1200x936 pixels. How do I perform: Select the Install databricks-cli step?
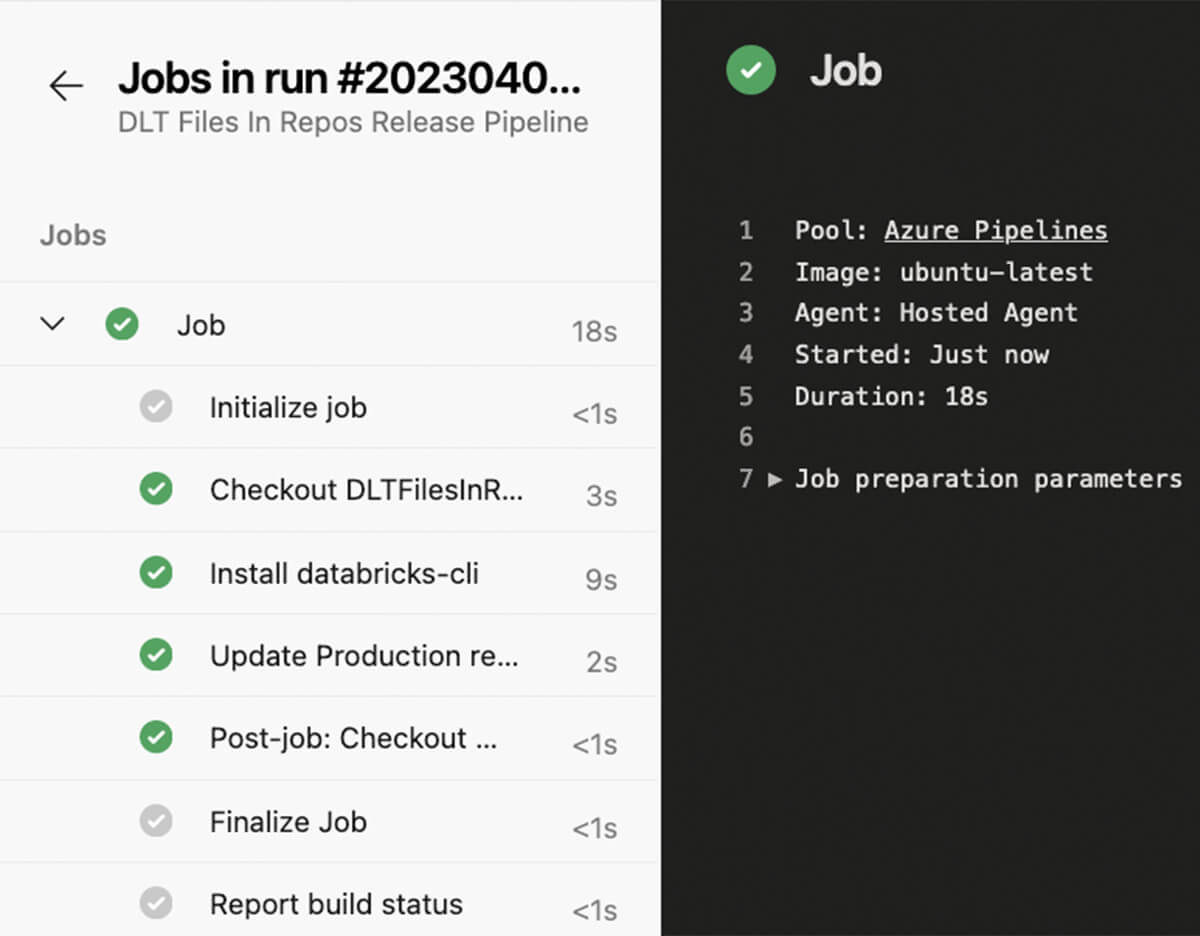[x=344, y=574]
